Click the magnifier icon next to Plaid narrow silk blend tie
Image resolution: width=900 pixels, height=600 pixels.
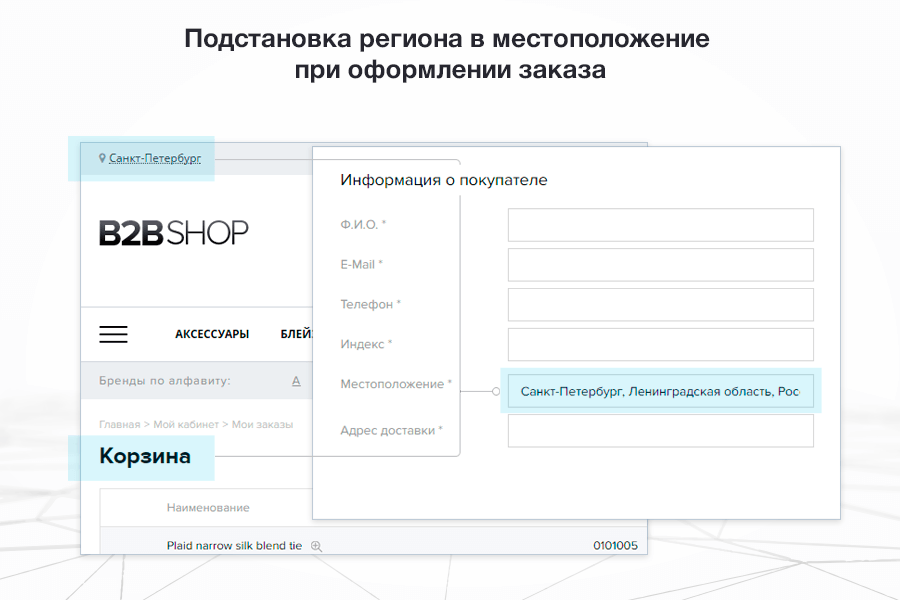318,546
